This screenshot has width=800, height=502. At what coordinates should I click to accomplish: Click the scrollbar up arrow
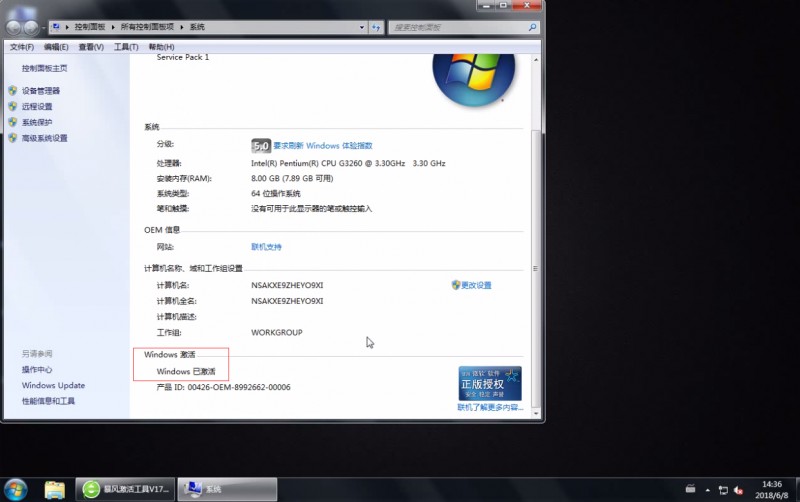point(536,60)
